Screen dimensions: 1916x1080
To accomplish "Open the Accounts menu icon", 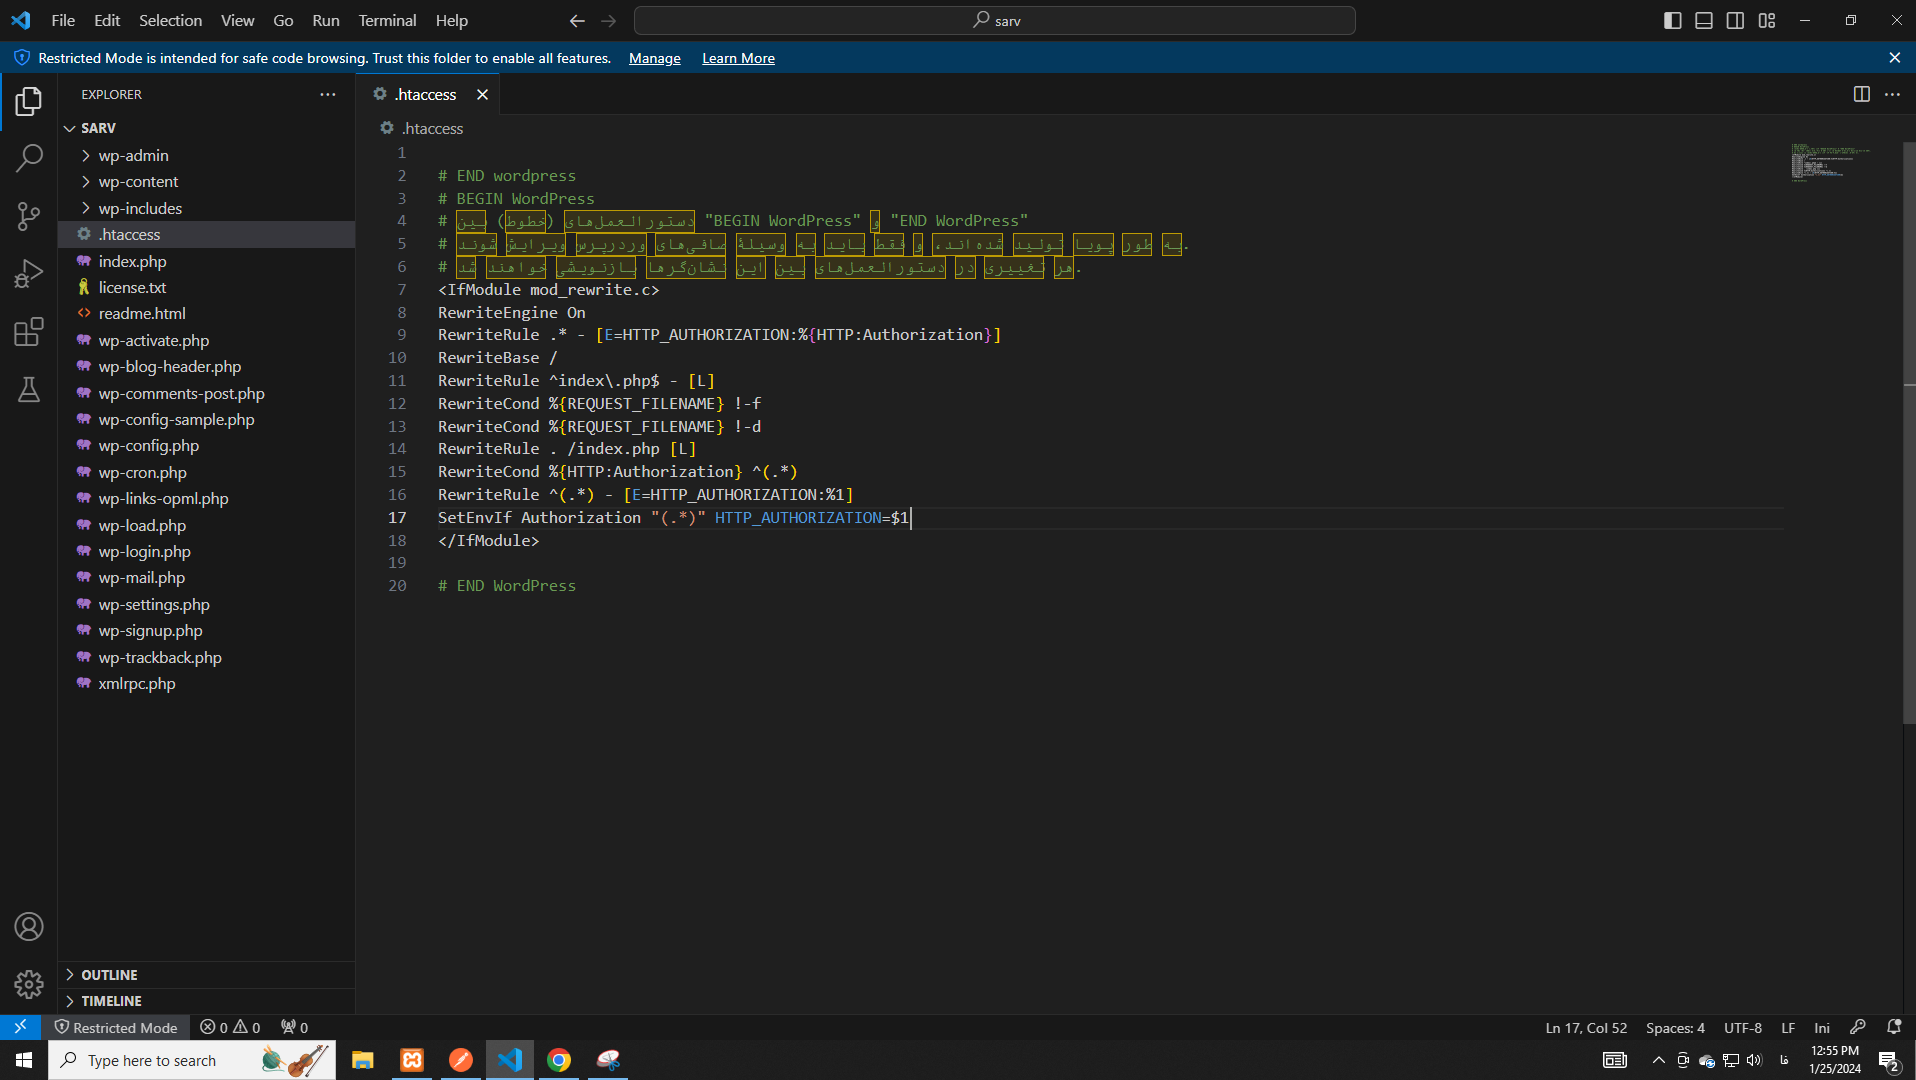I will (29, 927).
